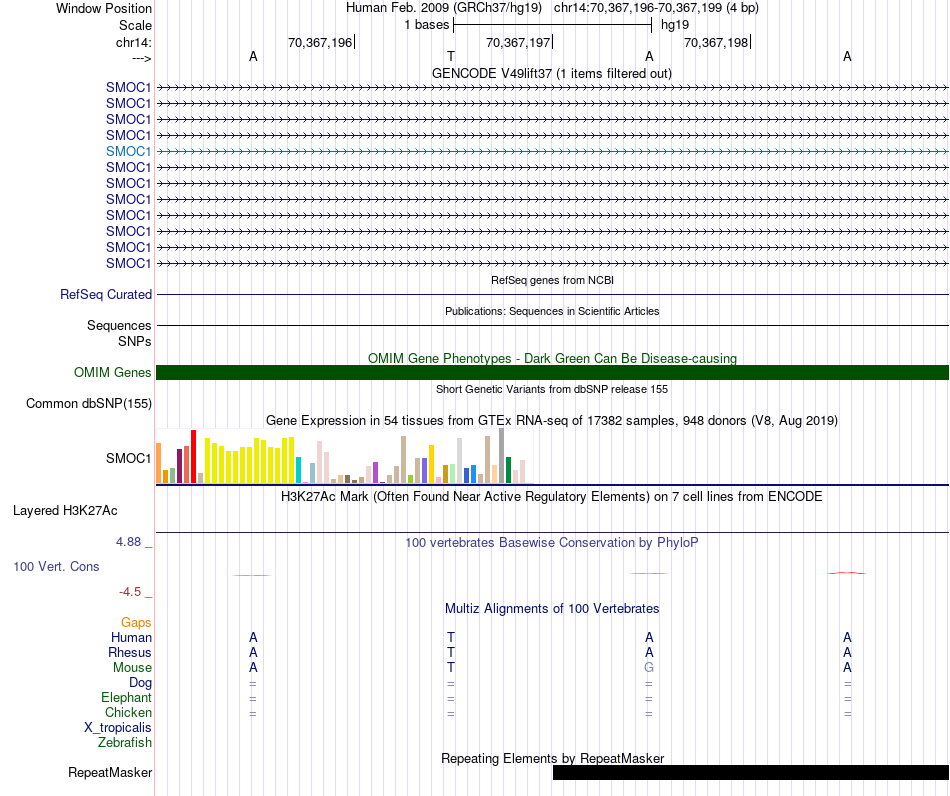Screen dimensions: 950x796
Task: Select the OMIM Genes label
Action: click(112, 373)
